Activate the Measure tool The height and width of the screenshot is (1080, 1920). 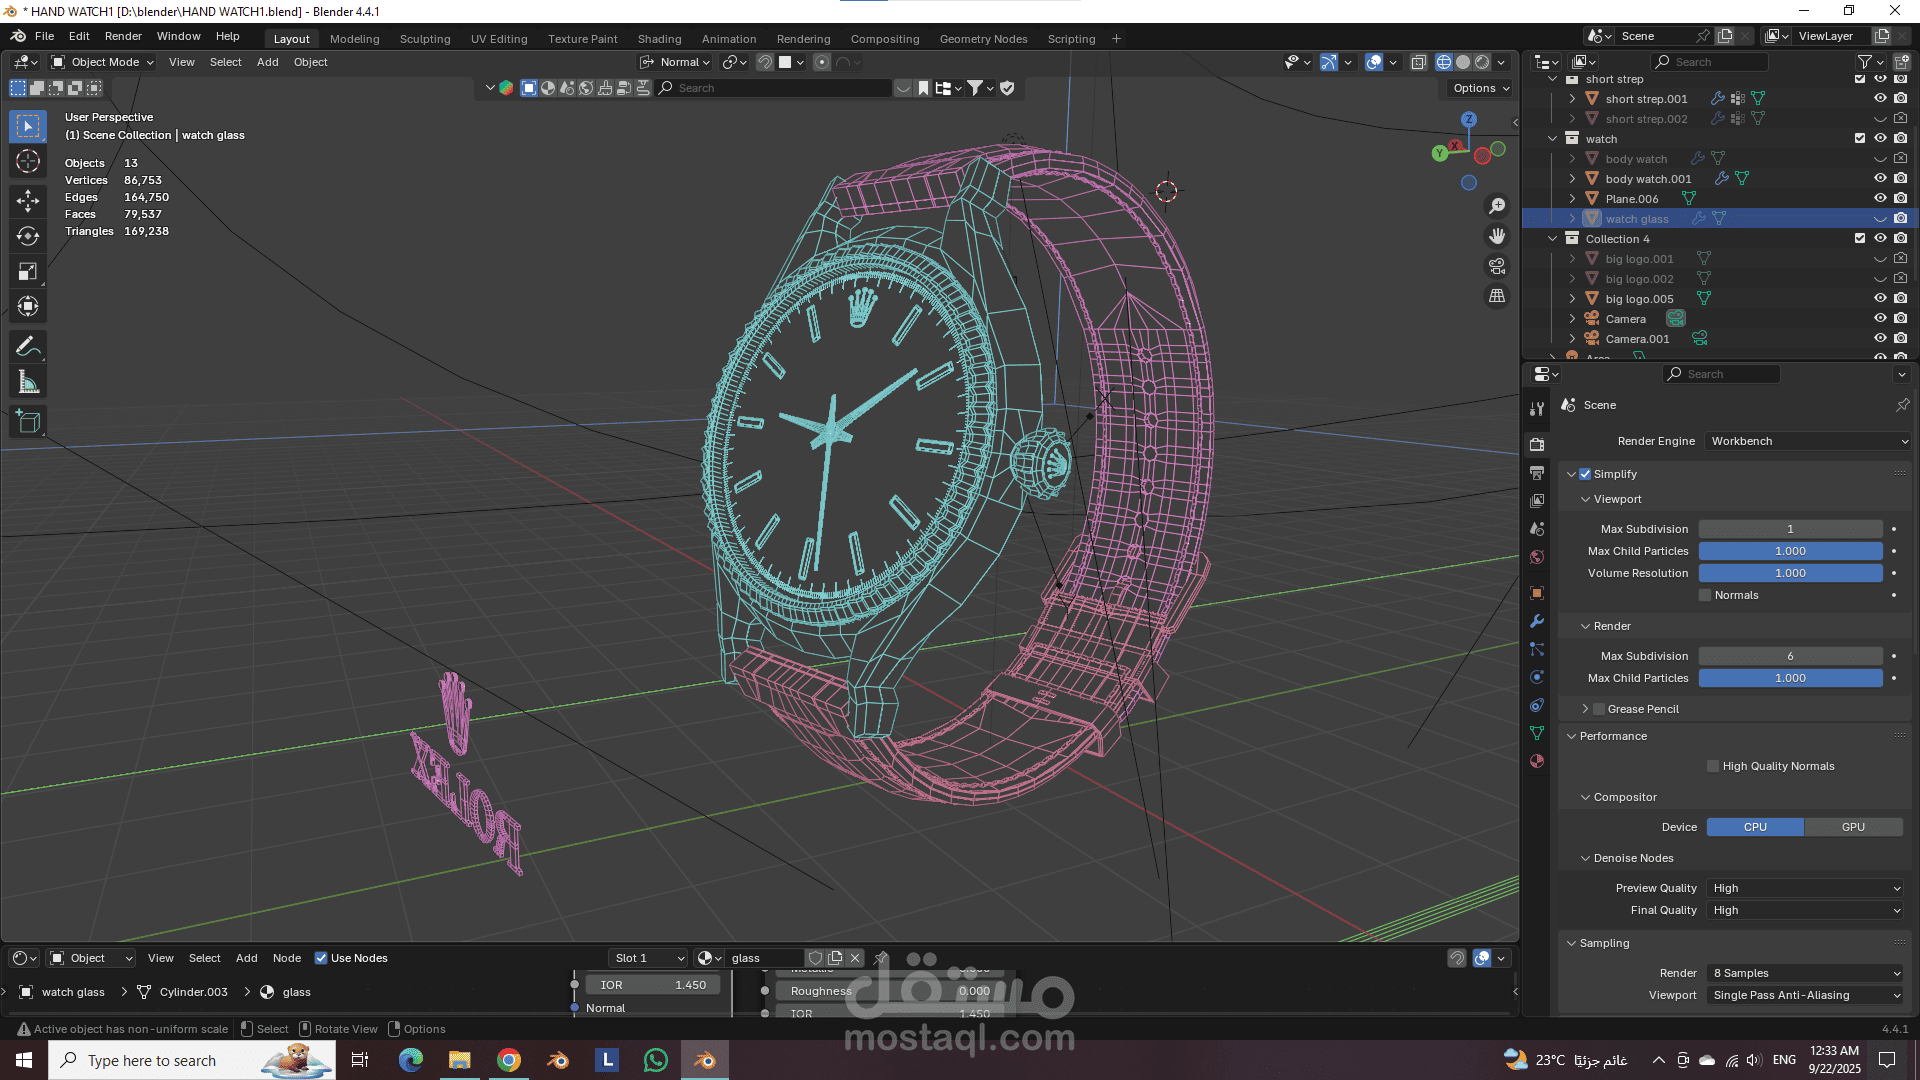(28, 382)
